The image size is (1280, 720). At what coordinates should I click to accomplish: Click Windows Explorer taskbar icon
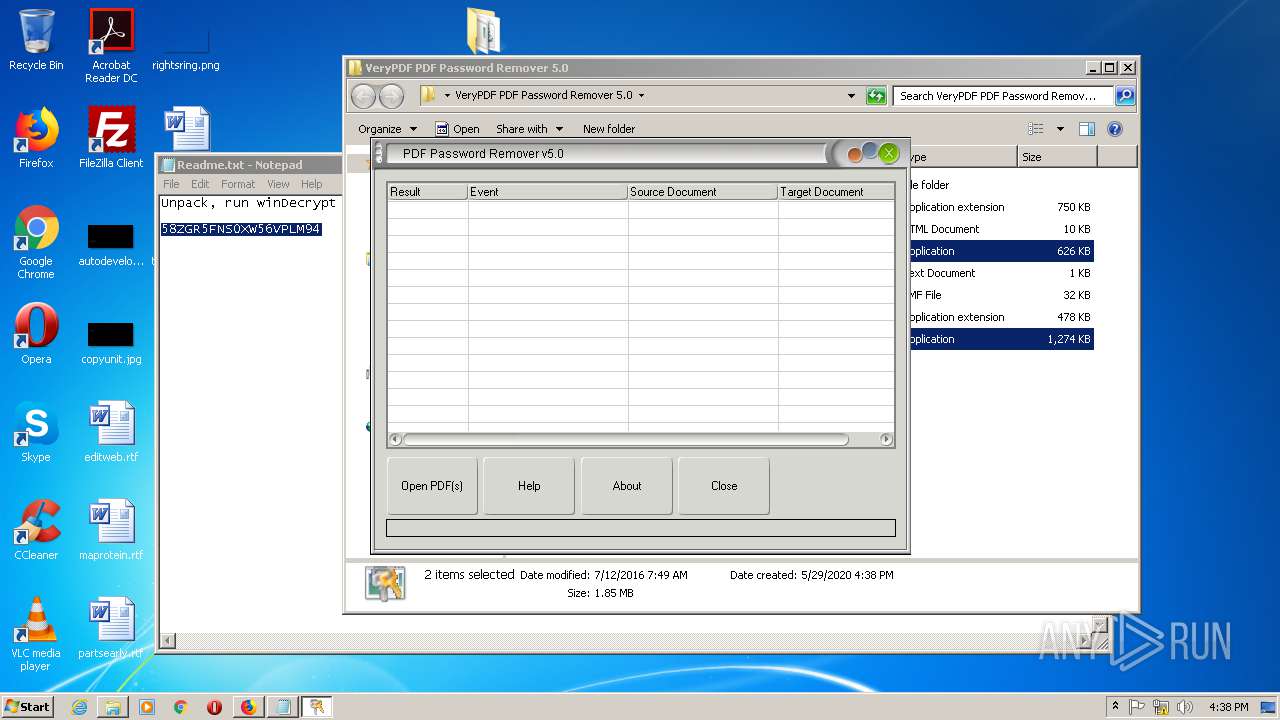click(113, 707)
